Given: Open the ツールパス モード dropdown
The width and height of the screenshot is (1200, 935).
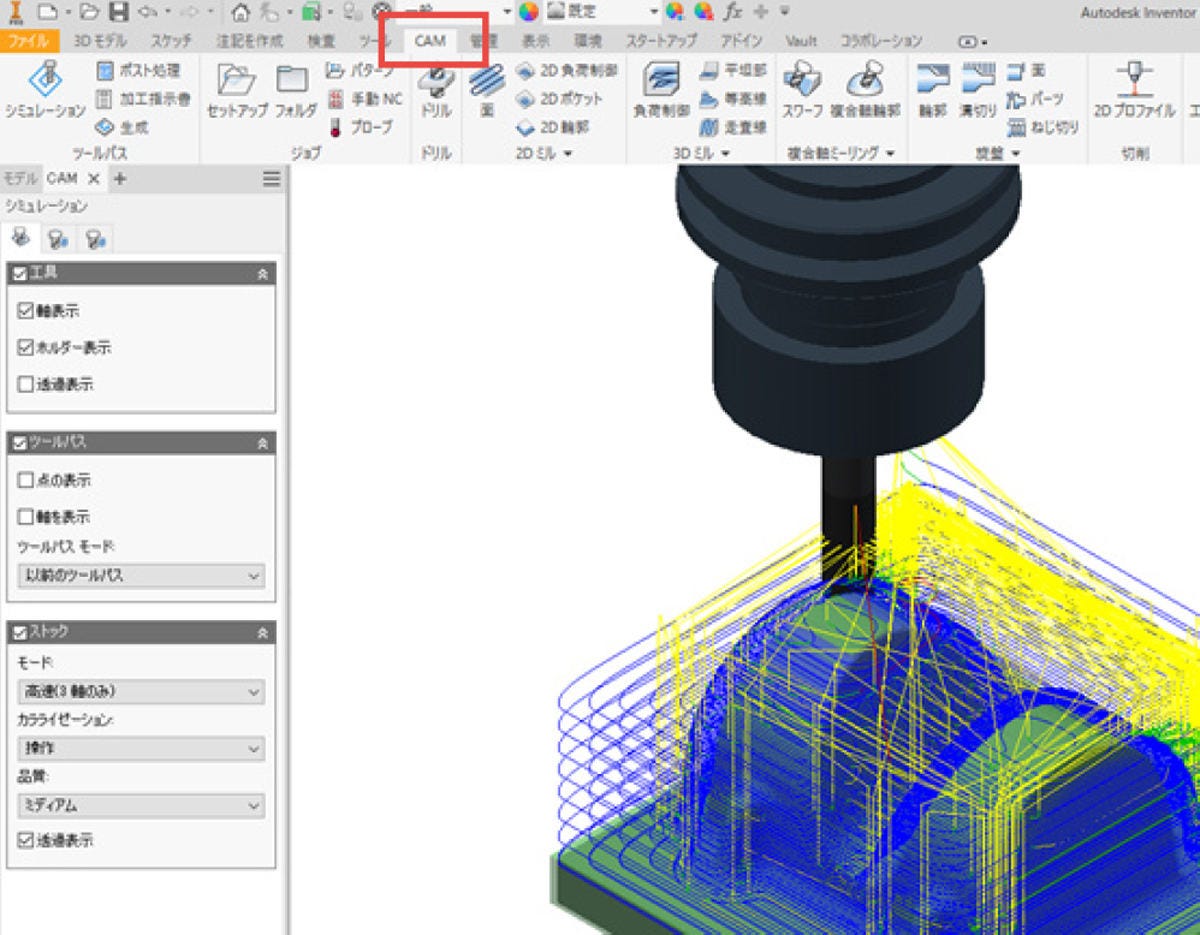Looking at the screenshot, I should tap(141, 576).
